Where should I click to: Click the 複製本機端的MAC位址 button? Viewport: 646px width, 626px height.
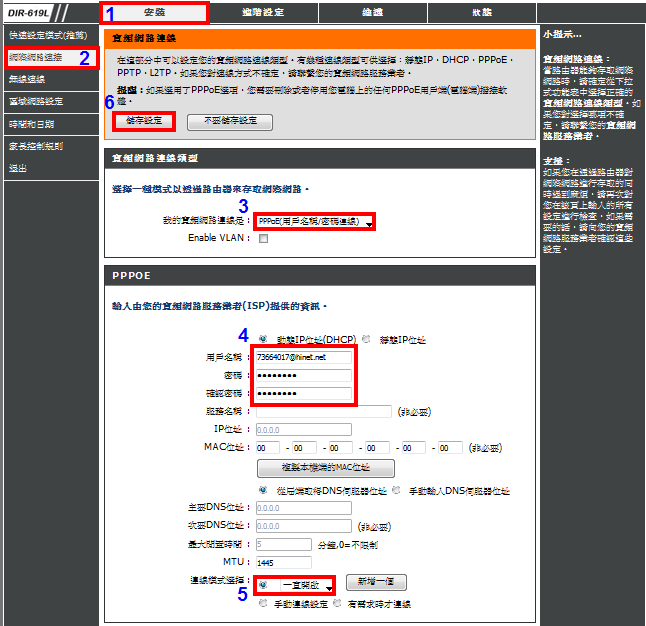click(x=325, y=468)
